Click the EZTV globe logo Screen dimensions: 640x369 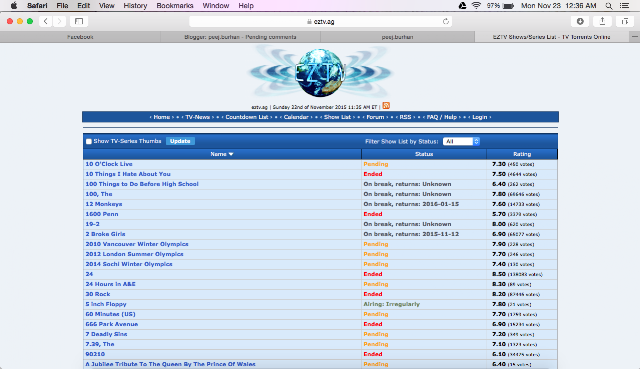320,73
